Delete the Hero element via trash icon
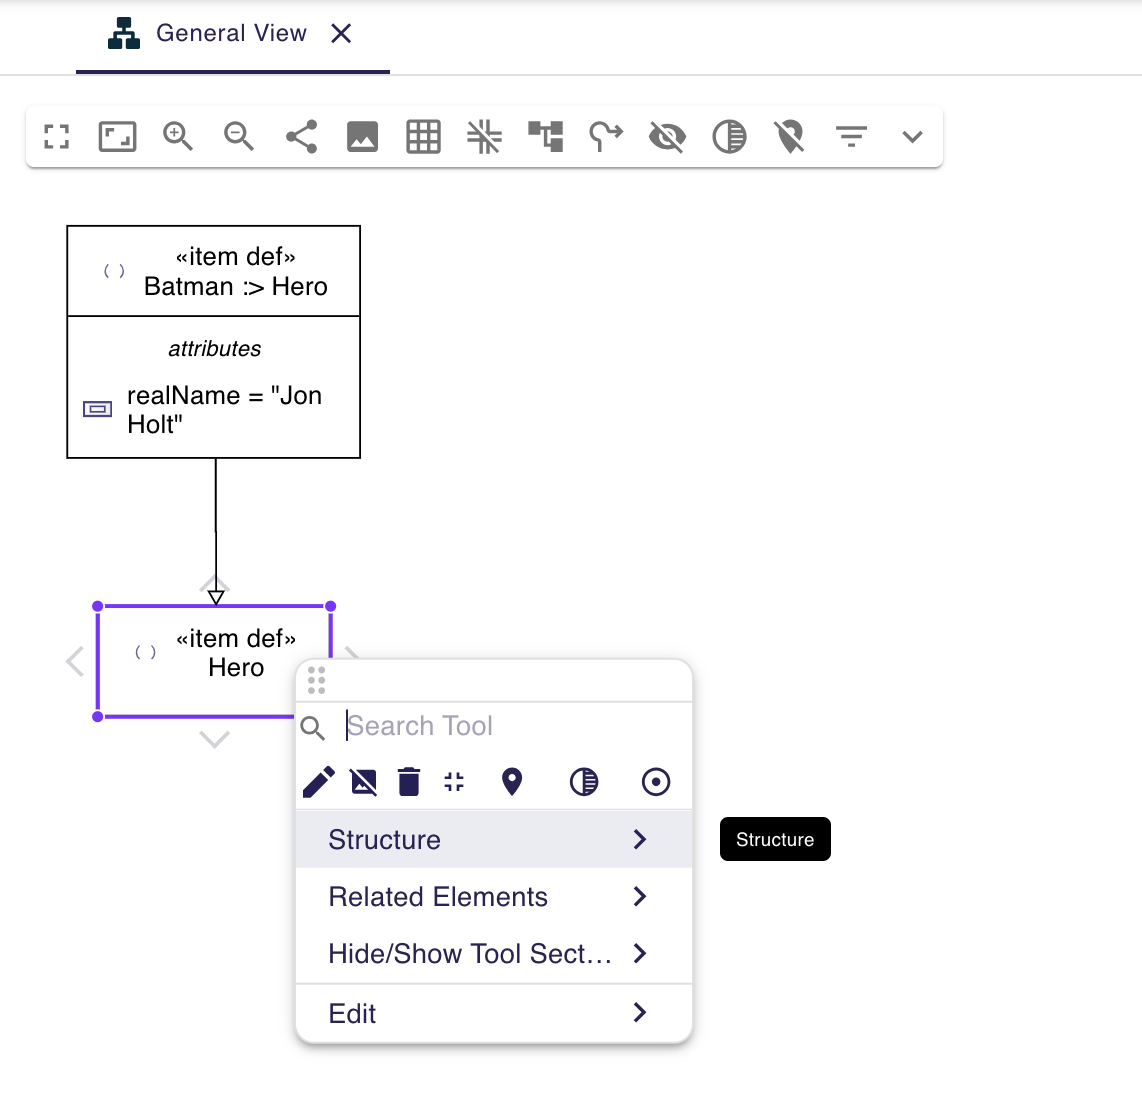The height and width of the screenshot is (1116, 1142). [x=409, y=781]
